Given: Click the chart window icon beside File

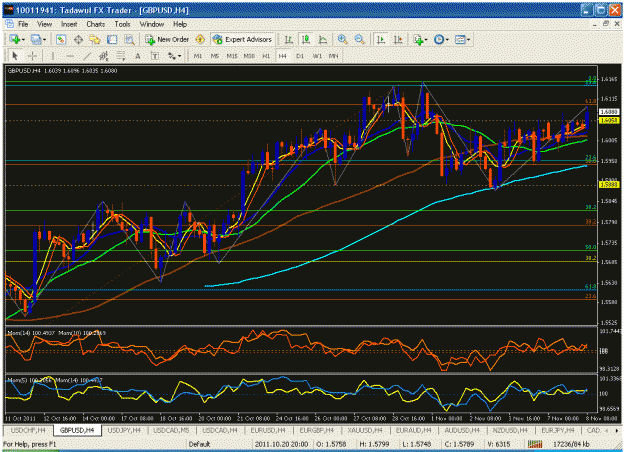Looking at the screenshot, I should pos(9,24).
